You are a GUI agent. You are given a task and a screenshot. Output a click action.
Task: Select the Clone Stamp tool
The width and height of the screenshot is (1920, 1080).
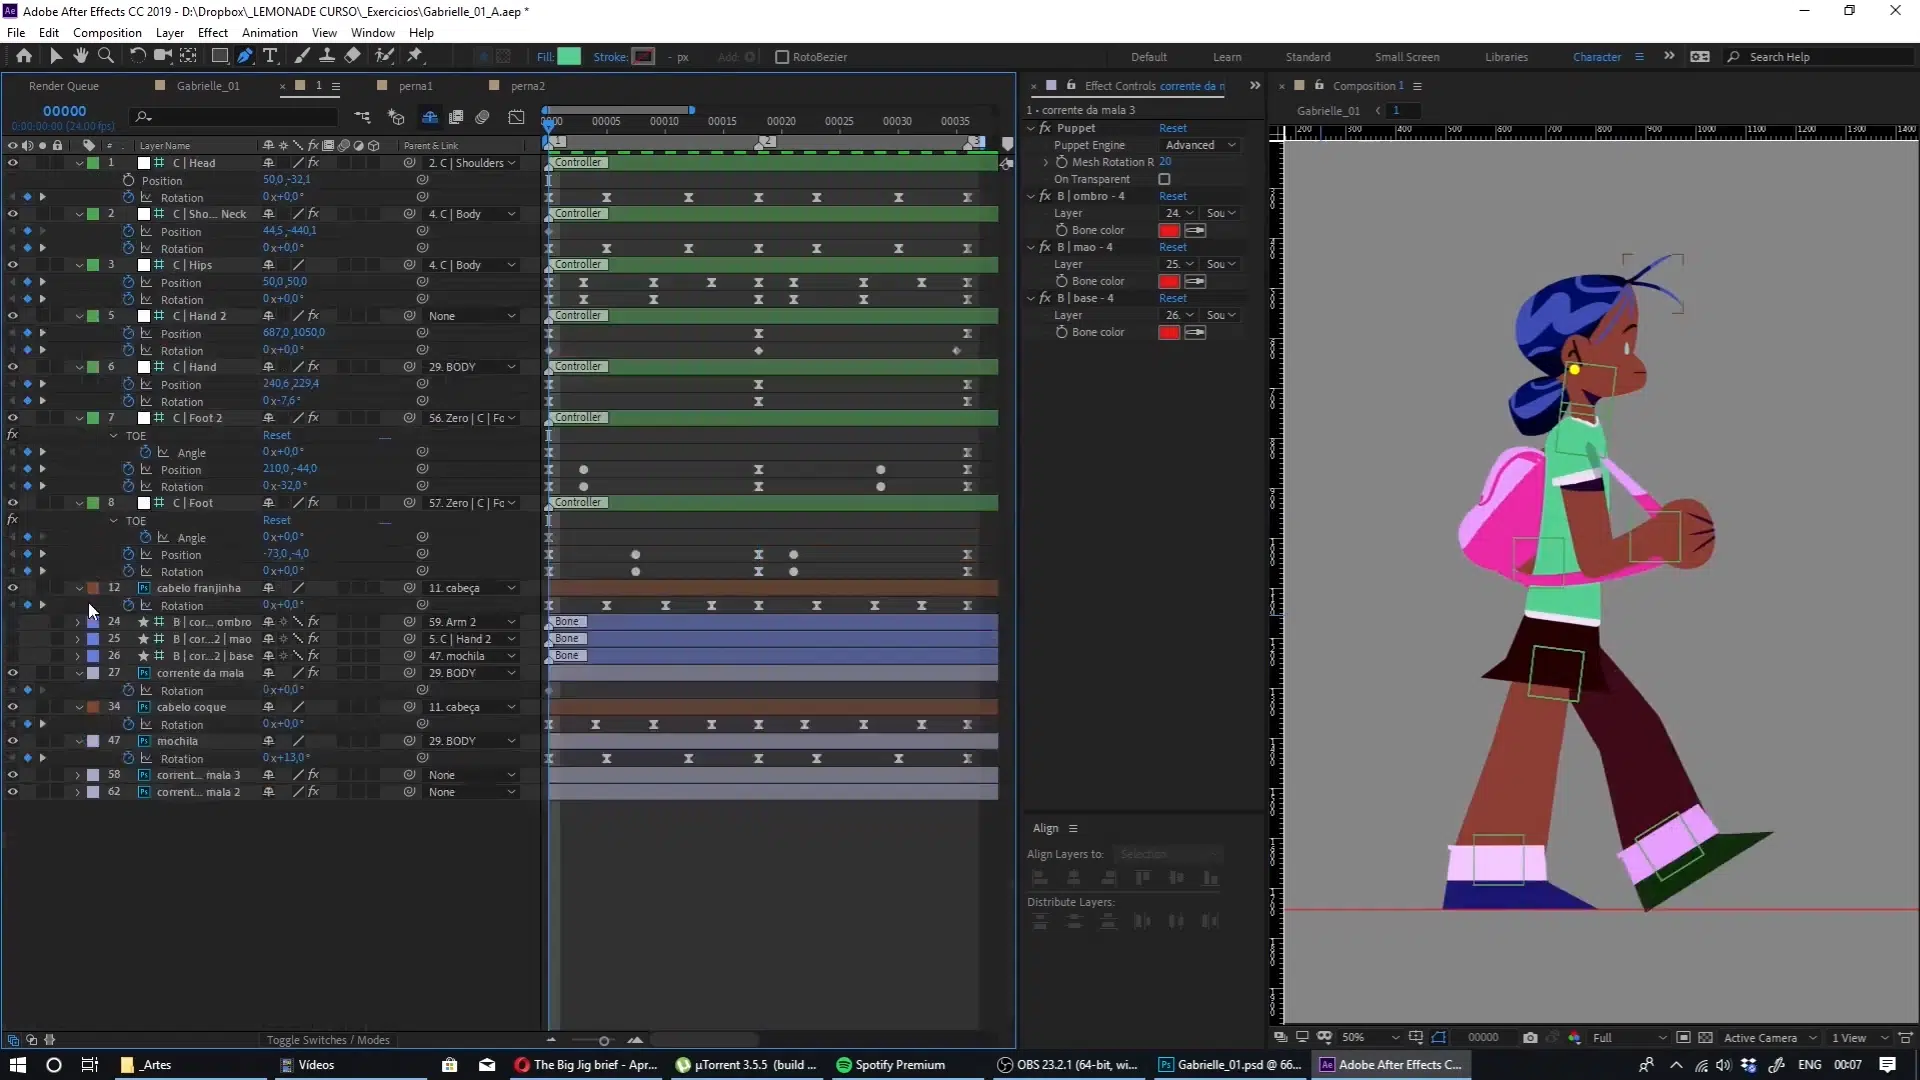(x=327, y=56)
